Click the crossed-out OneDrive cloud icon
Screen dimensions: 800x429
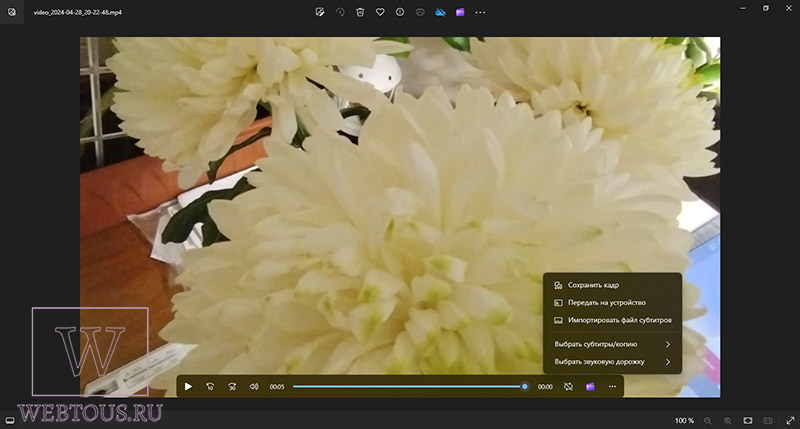440,12
